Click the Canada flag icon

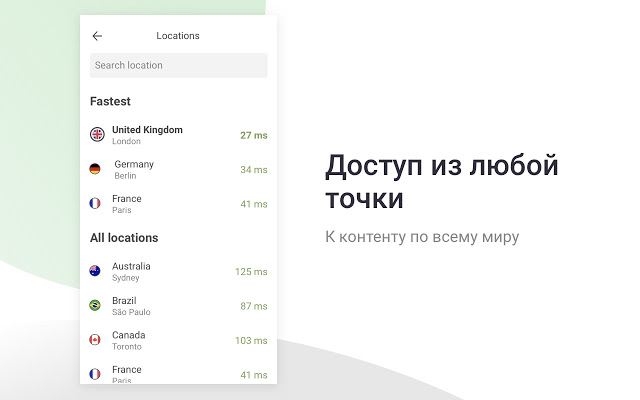[x=95, y=340]
